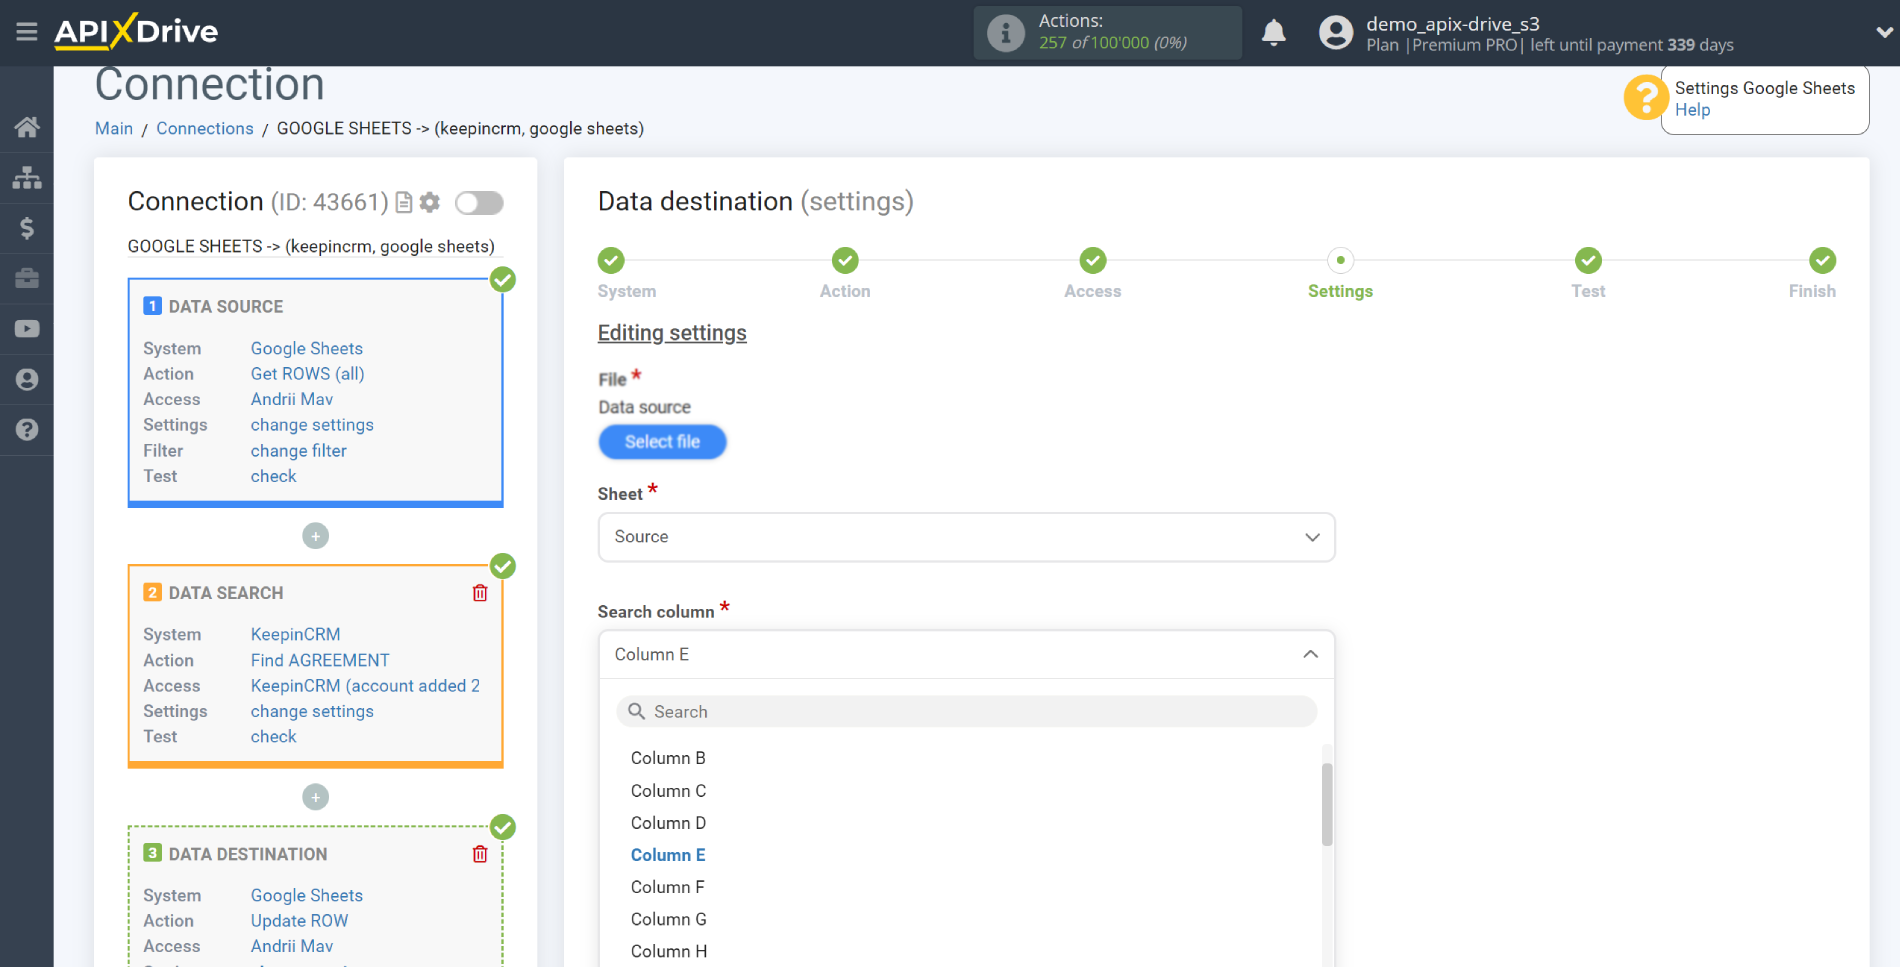Open the help question sidebar icon

click(x=27, y=429)
